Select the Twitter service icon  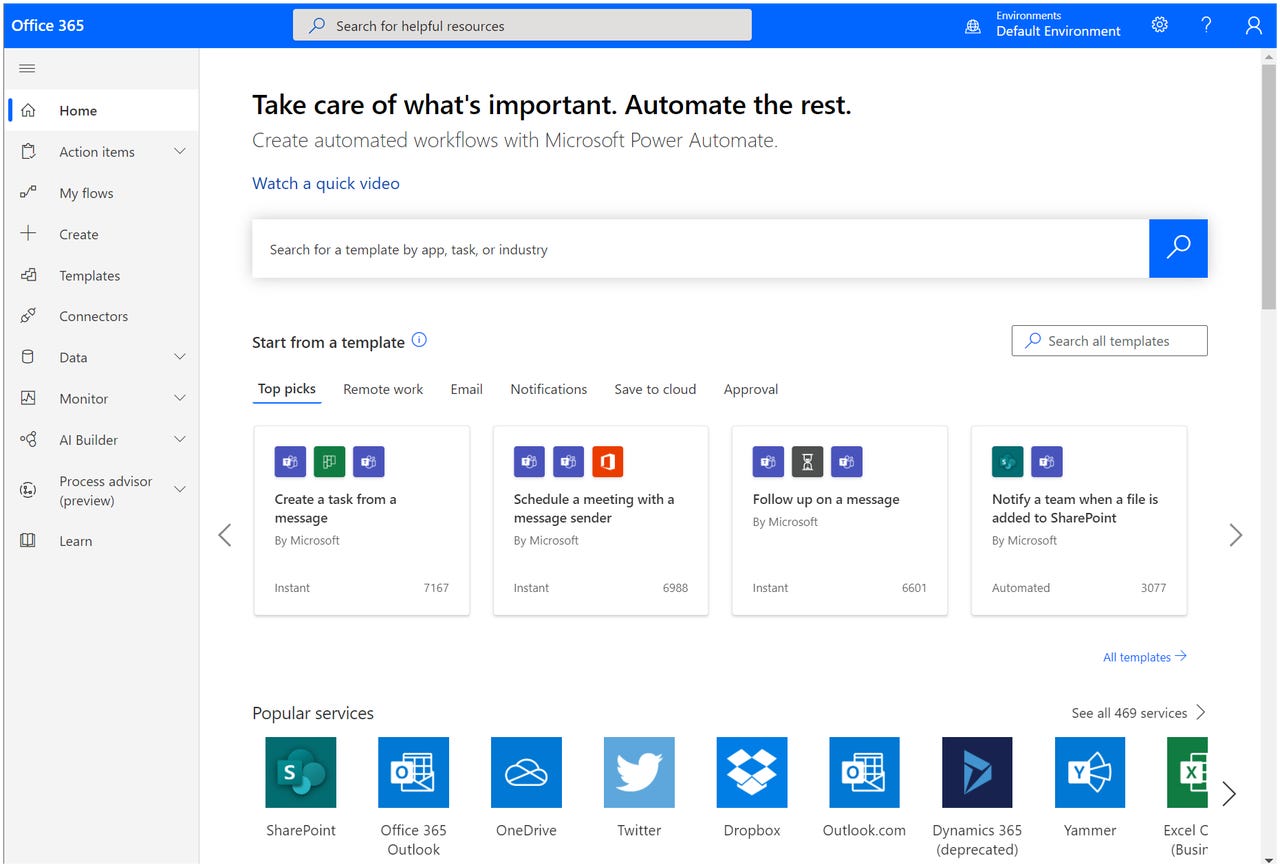(638, 772)
